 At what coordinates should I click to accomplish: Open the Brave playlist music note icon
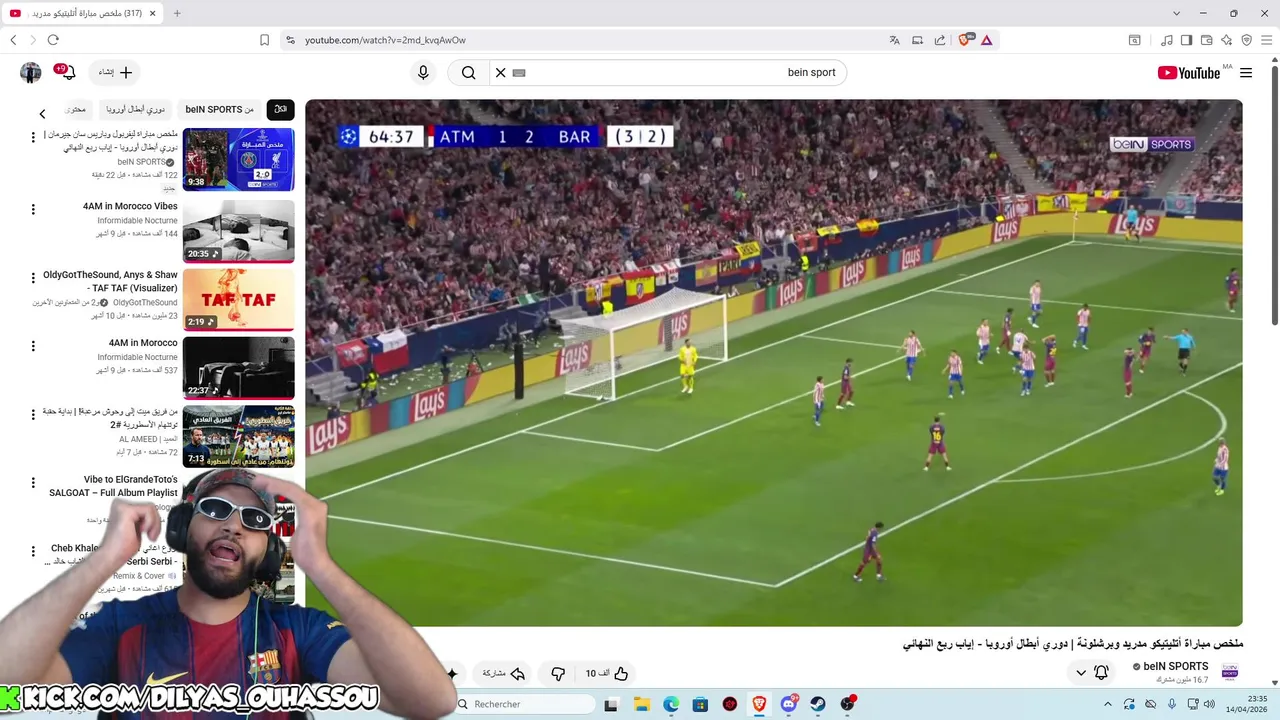click(x=1167, y=40)
